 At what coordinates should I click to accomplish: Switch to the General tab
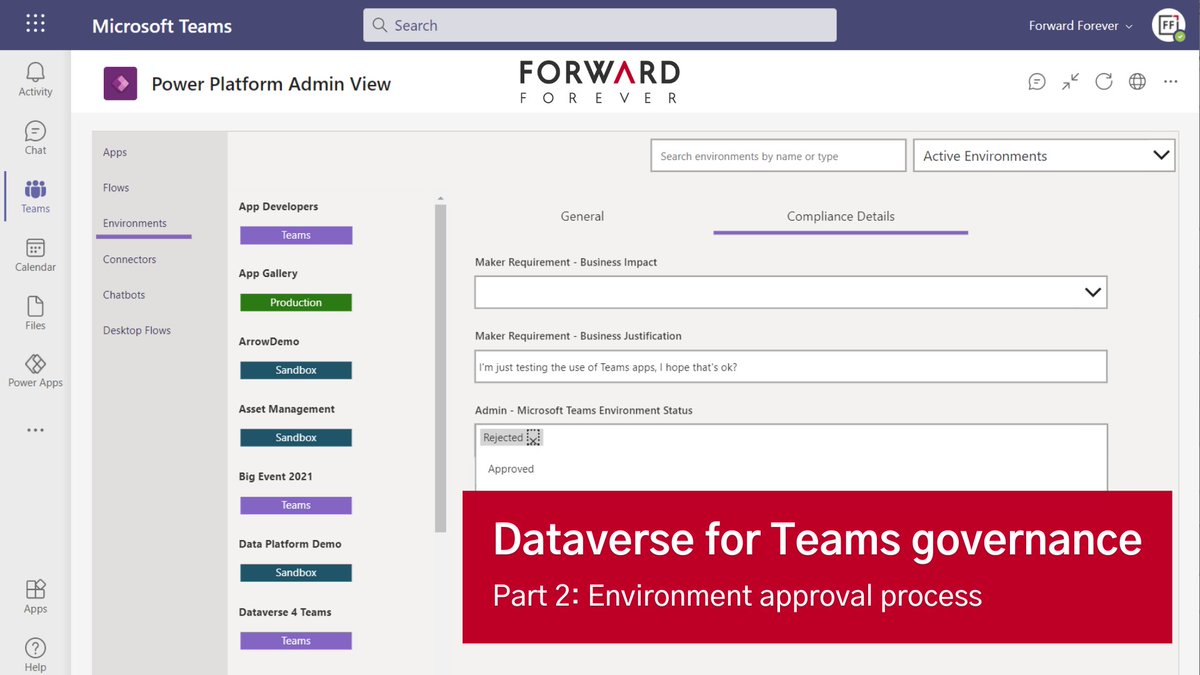coord(582,216)
